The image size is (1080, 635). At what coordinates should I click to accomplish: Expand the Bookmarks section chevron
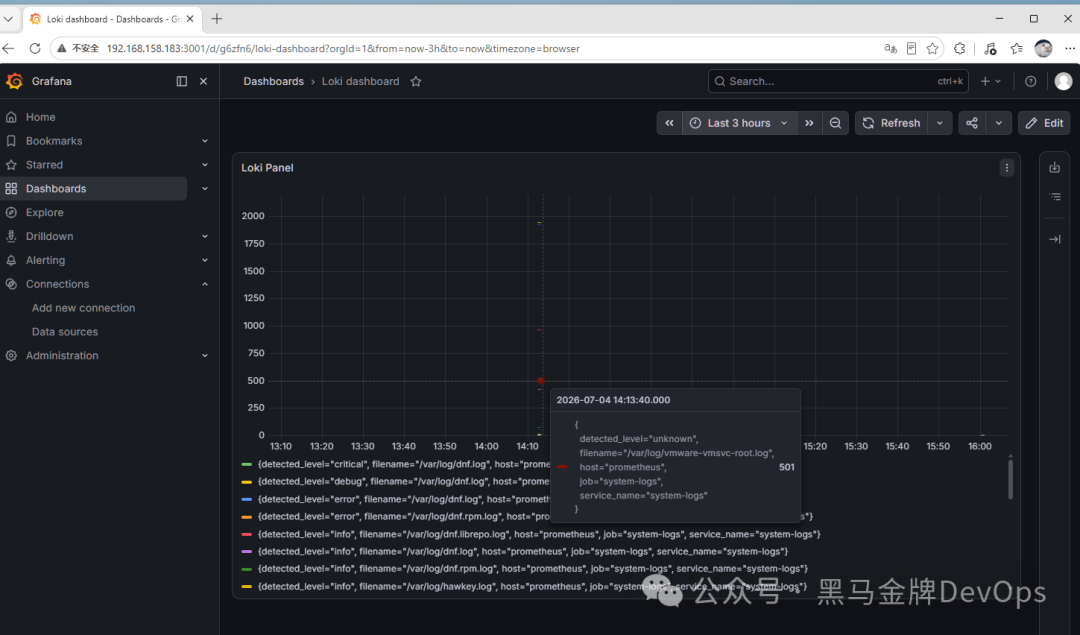coord(205,140)
